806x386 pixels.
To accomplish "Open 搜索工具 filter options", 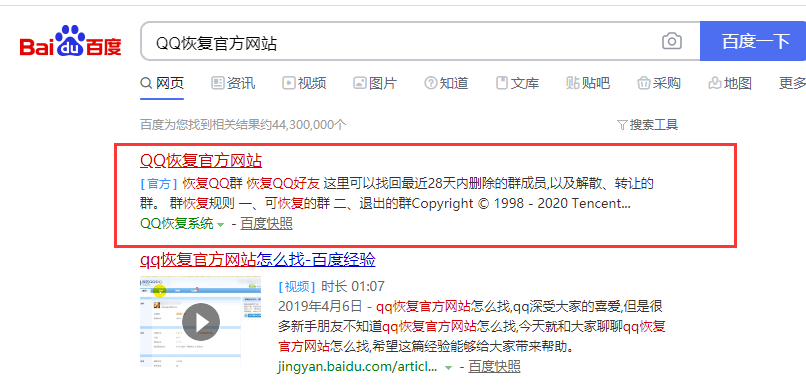I will tap(647, 124).
